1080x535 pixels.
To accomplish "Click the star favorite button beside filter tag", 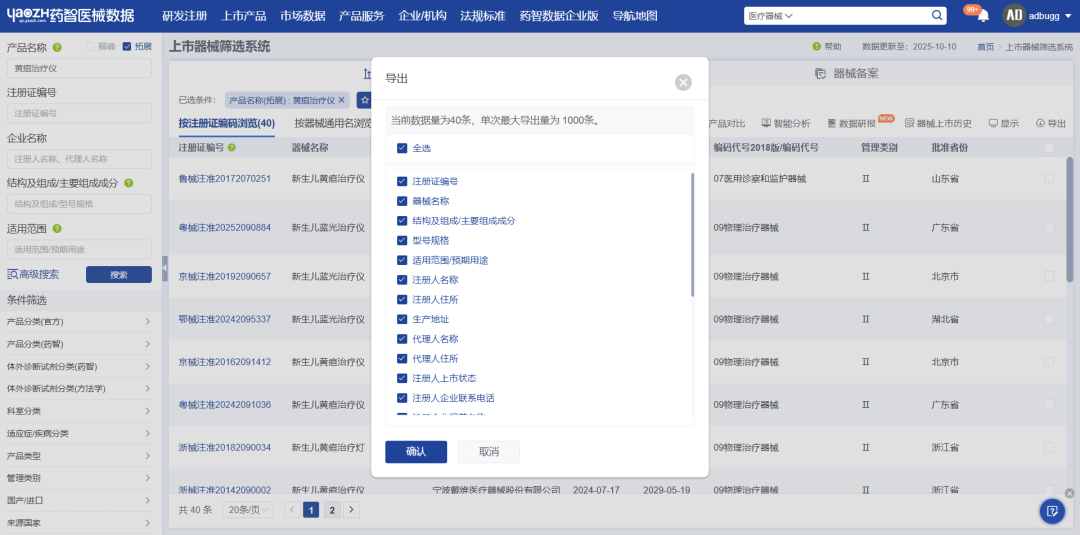I will [x=365, y=100].
